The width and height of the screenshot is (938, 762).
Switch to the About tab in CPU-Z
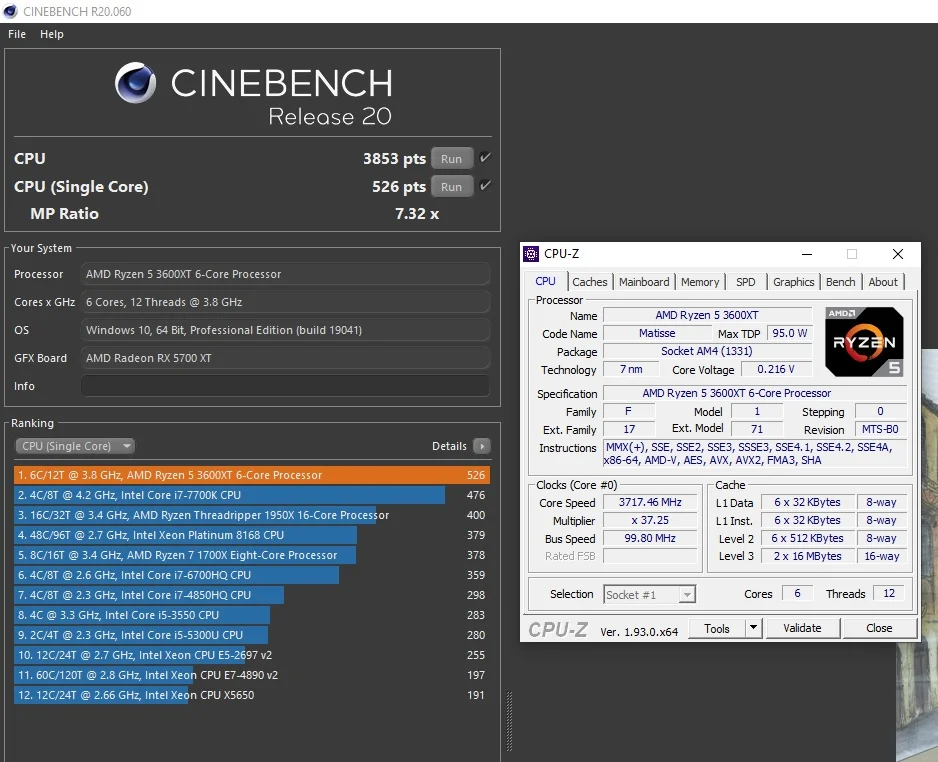click(x=883, y=282)
